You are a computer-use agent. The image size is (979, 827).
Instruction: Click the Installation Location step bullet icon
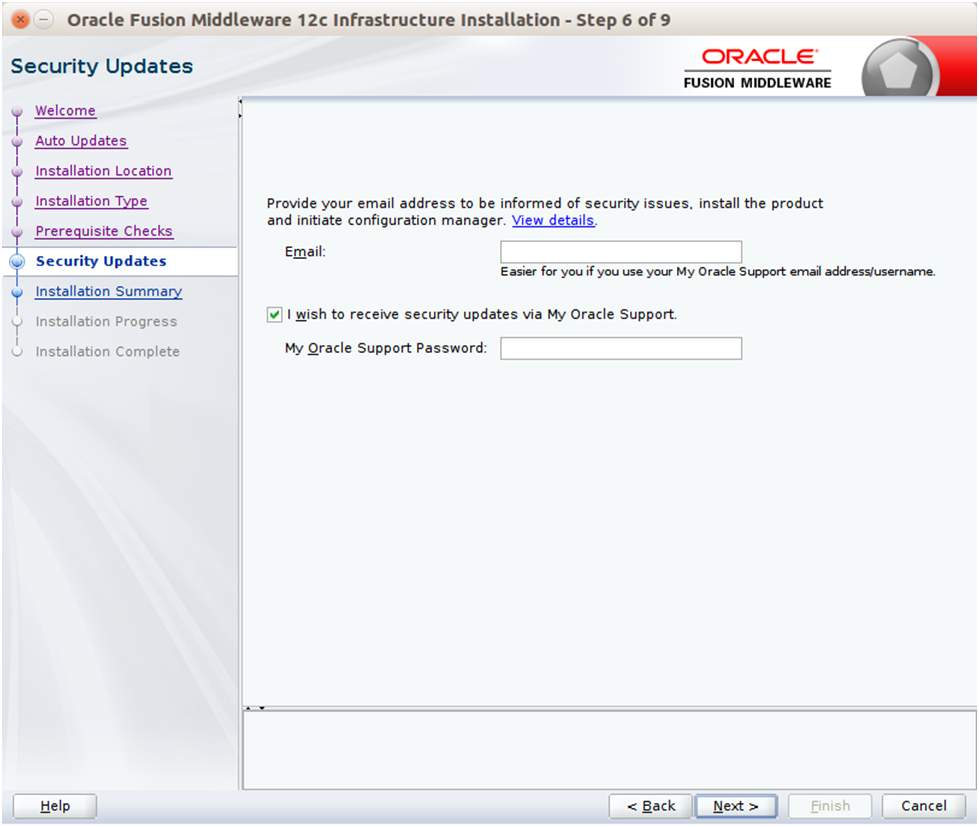coord(17,171)
